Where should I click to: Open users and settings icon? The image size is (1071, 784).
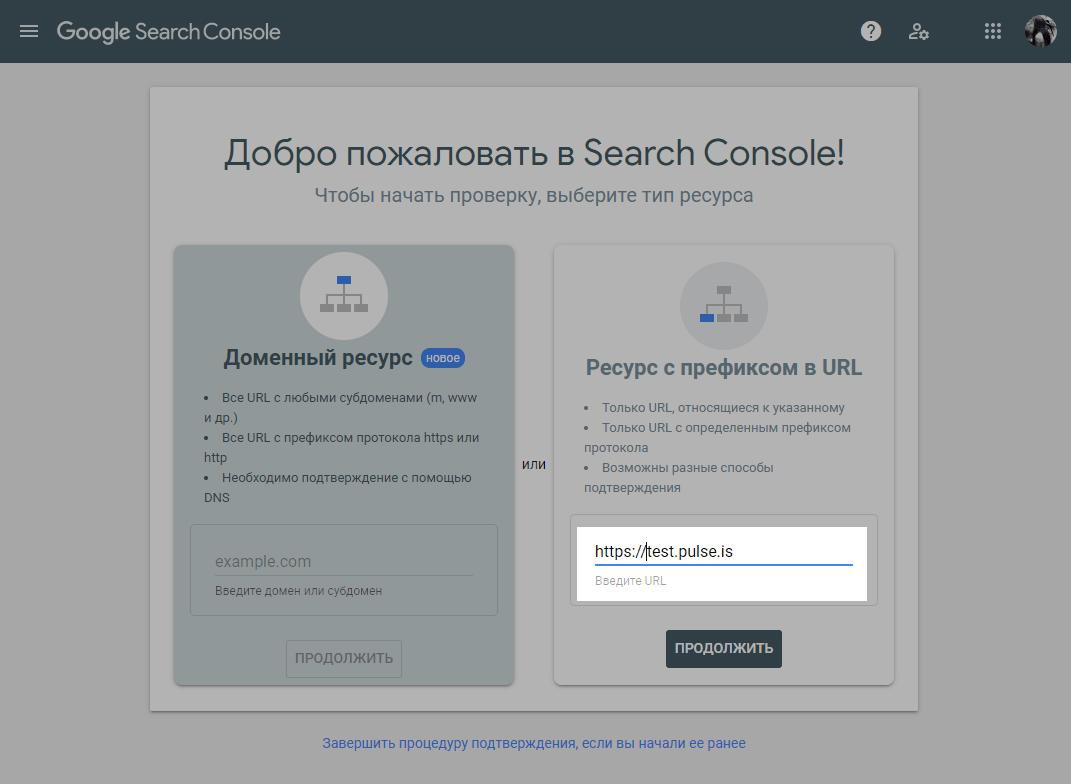[919, 31]
